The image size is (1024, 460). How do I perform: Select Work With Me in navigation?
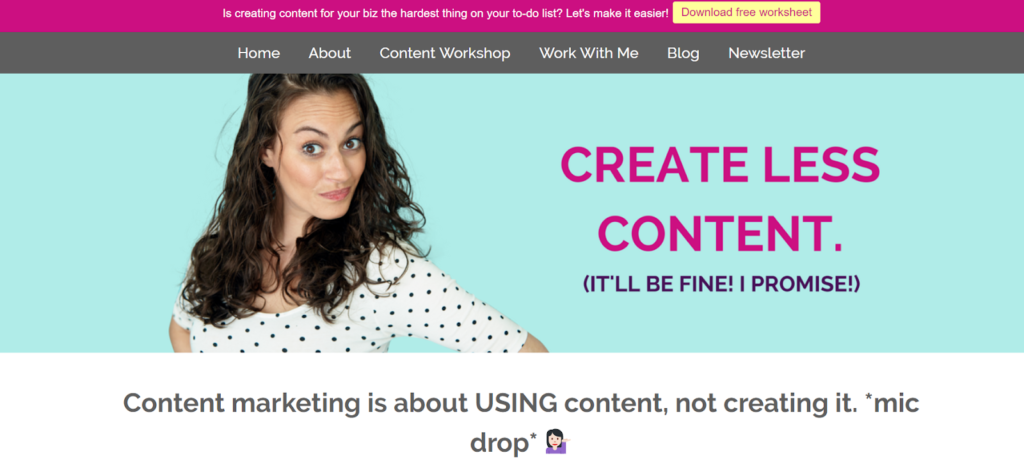click(588, 53)
